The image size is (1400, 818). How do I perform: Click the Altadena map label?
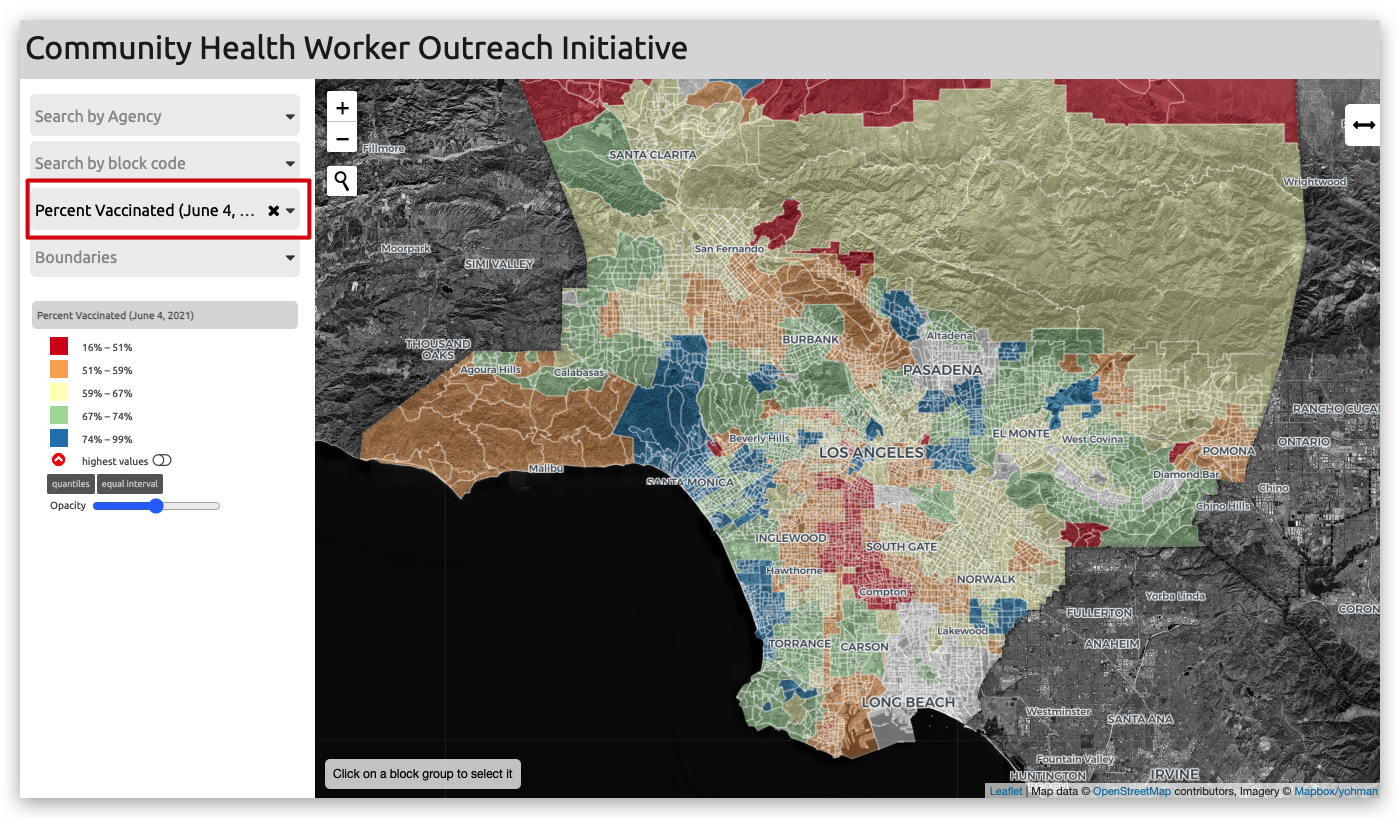tap(949, 336)
